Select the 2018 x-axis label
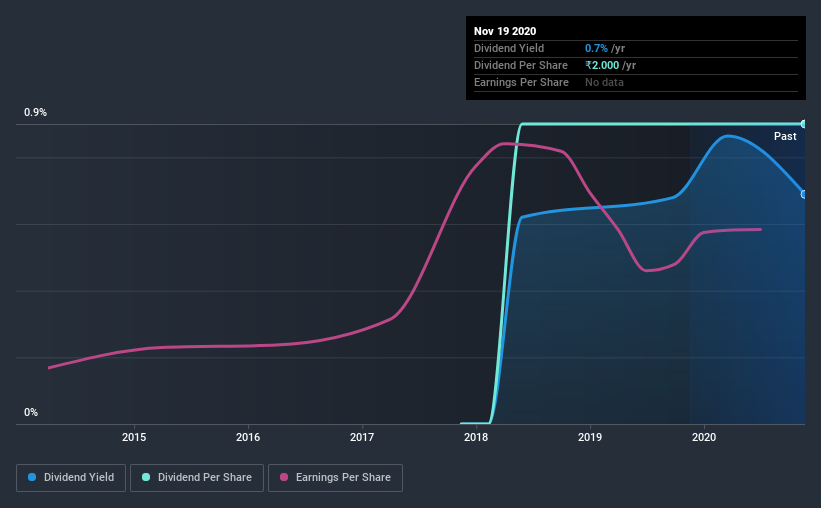 476,437
